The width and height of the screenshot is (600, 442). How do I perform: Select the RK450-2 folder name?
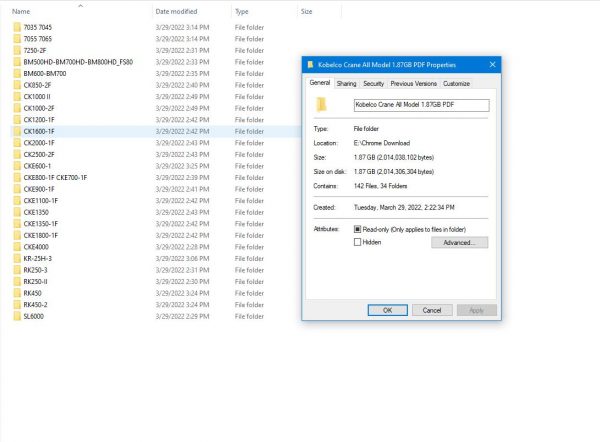click(x=36, y=305)
